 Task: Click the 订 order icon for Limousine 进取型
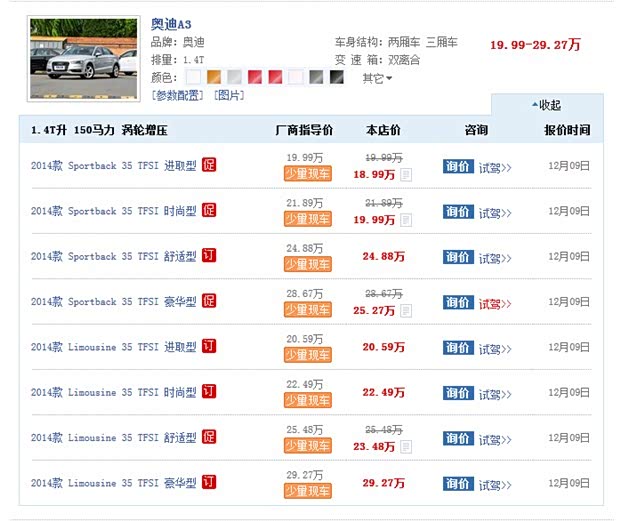point(209,346)
